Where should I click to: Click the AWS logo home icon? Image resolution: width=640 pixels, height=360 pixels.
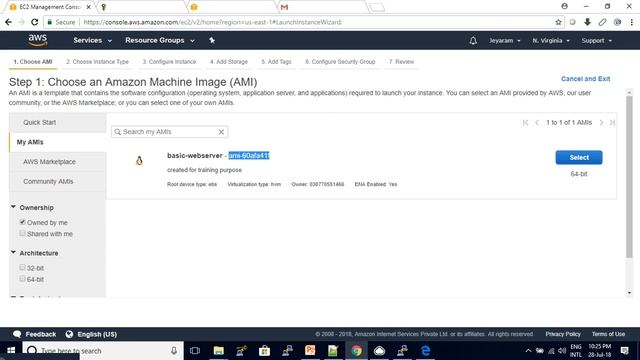(x=38, y=40)
